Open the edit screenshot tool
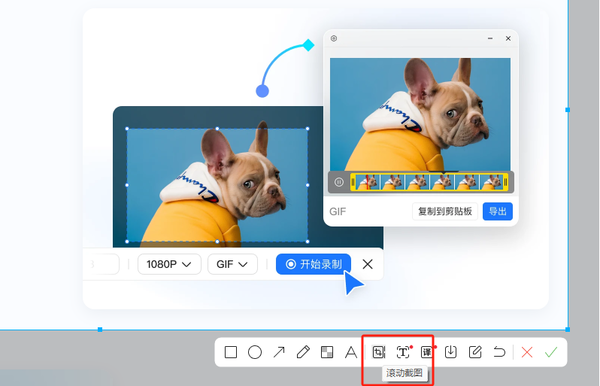This screenshot has width=600, height=386. click(x=475, y=352)
